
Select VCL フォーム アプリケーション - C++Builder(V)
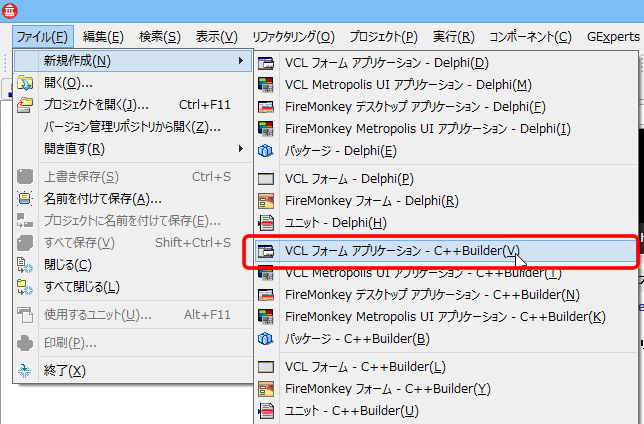point(446,251)
